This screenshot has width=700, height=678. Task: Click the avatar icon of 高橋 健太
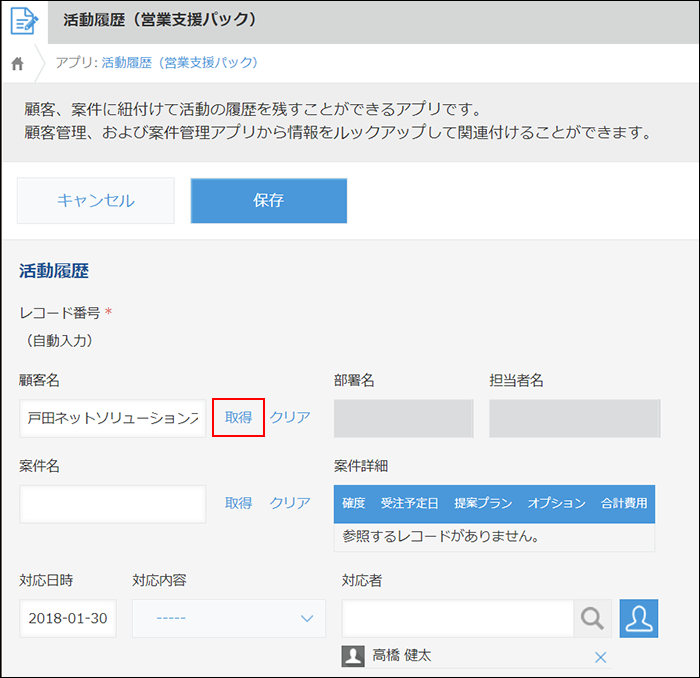point(353,656)
